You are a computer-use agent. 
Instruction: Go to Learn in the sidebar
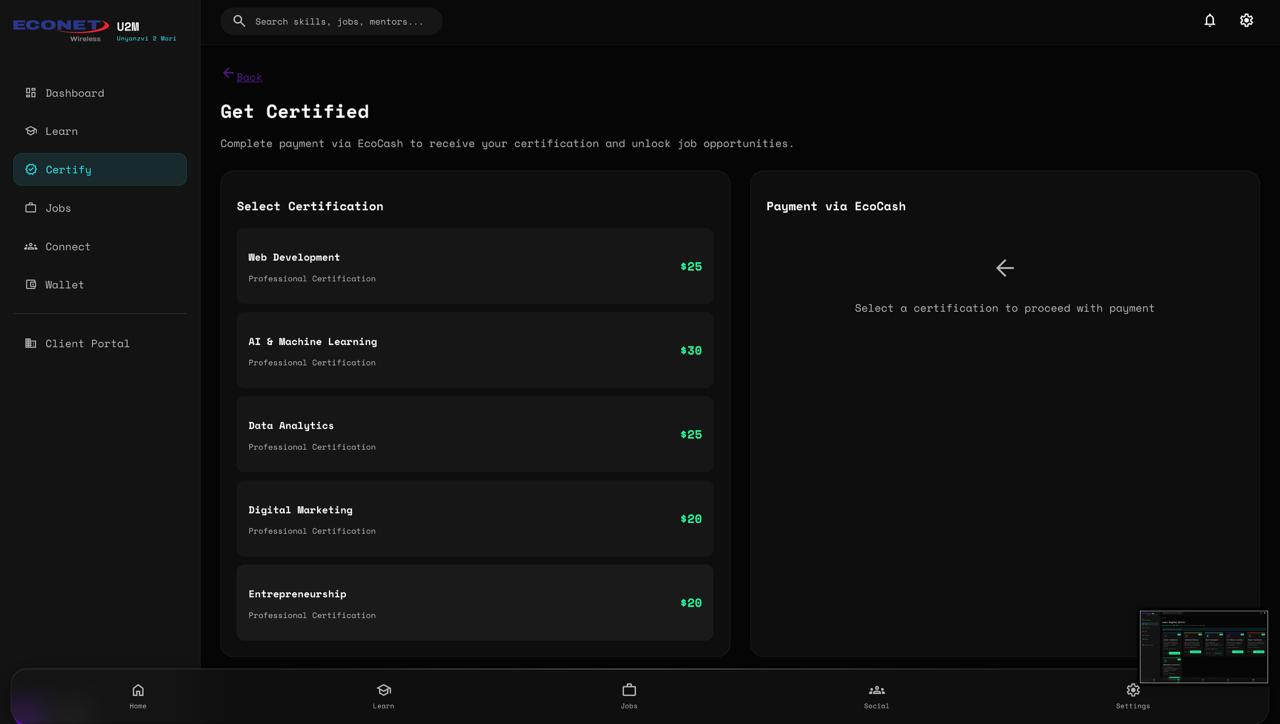[100, 131]
